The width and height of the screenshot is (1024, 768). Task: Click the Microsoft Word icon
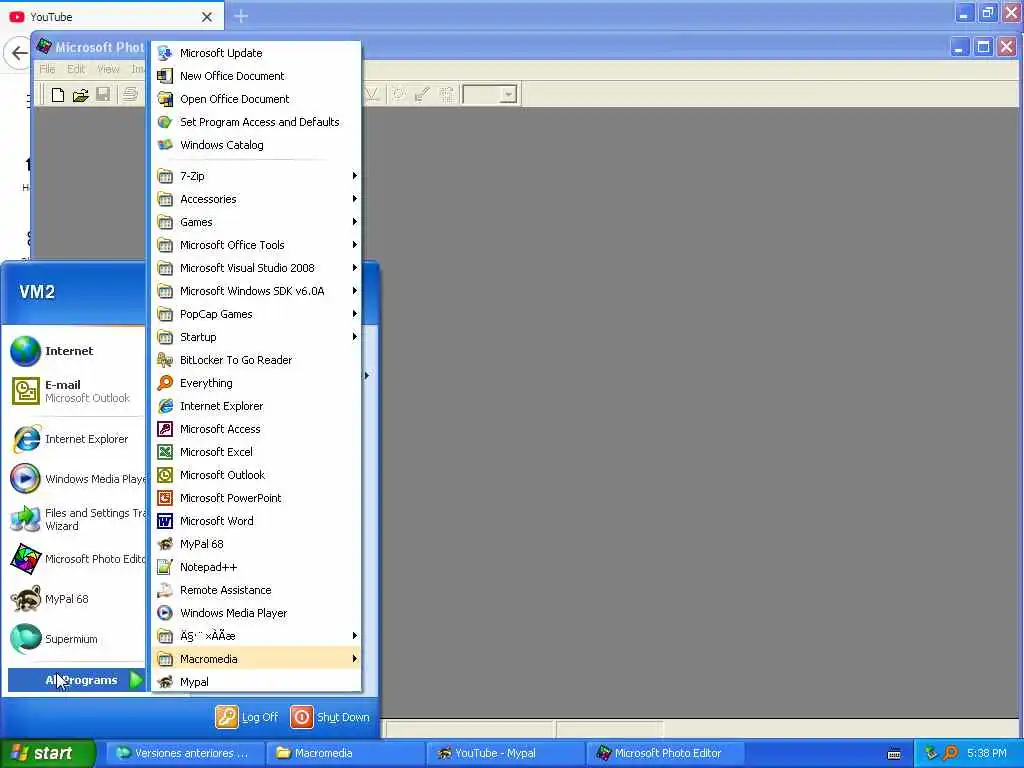point(165,520)
